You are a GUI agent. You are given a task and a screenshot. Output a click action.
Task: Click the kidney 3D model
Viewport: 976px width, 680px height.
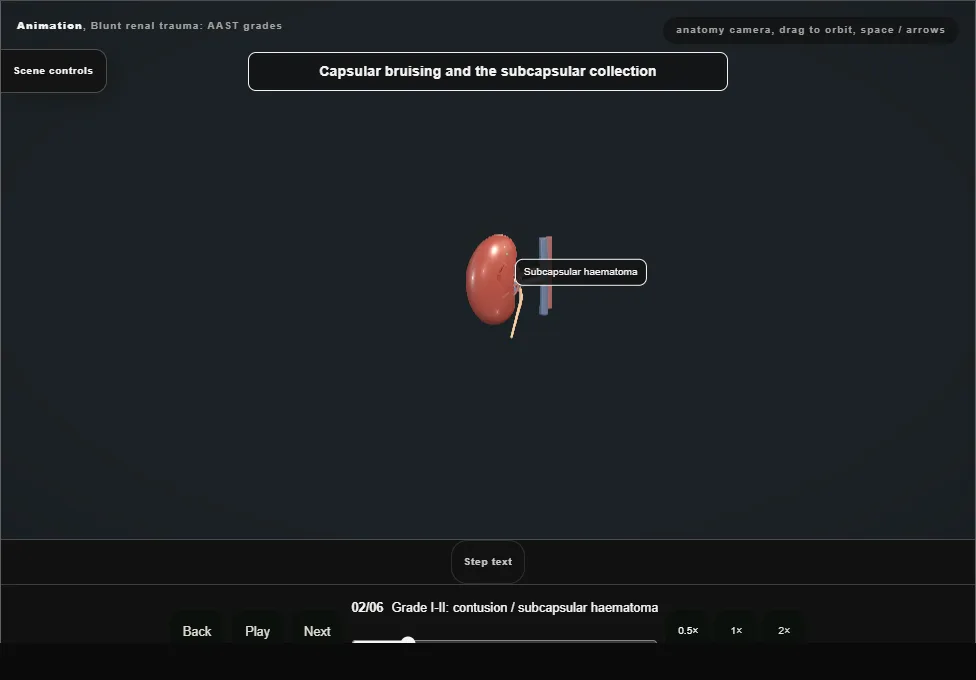coord(491,279)
